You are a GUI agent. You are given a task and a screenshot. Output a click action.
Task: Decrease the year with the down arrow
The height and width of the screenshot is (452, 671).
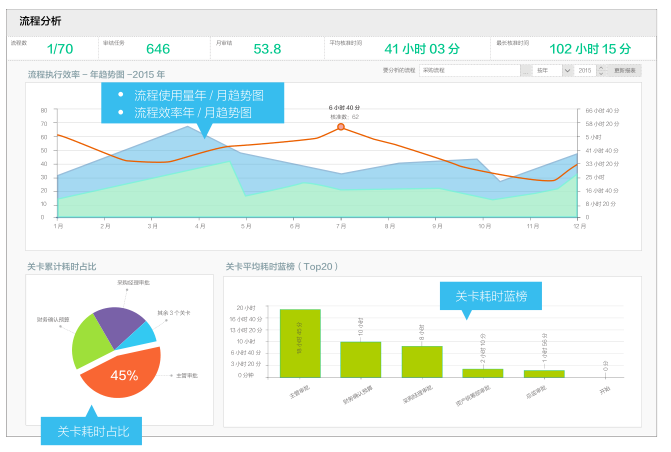[x=601, y=74]
